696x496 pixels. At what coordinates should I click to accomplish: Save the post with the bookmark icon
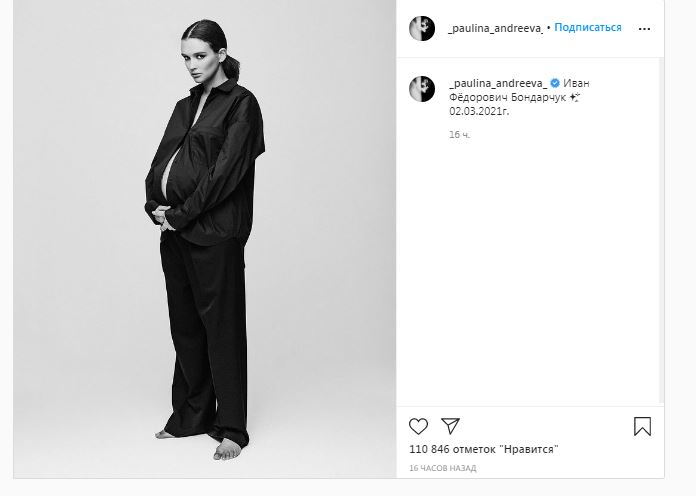click(642, 426)
